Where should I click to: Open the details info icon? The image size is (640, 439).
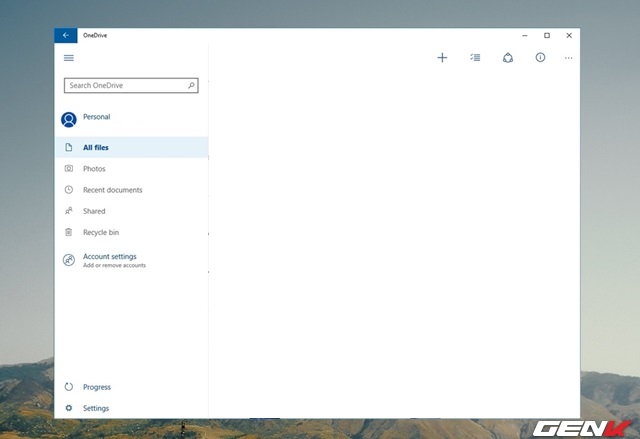540,58
